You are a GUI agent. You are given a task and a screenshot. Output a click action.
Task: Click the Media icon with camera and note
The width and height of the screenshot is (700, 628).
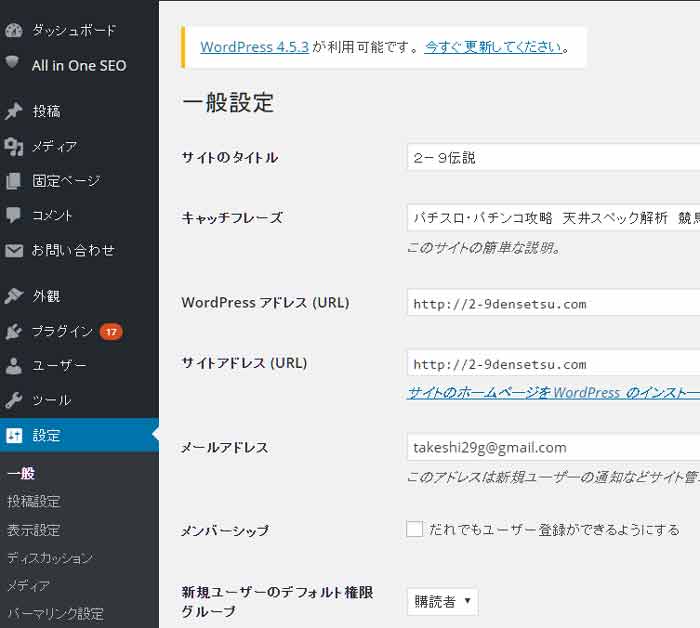[14, 146]
